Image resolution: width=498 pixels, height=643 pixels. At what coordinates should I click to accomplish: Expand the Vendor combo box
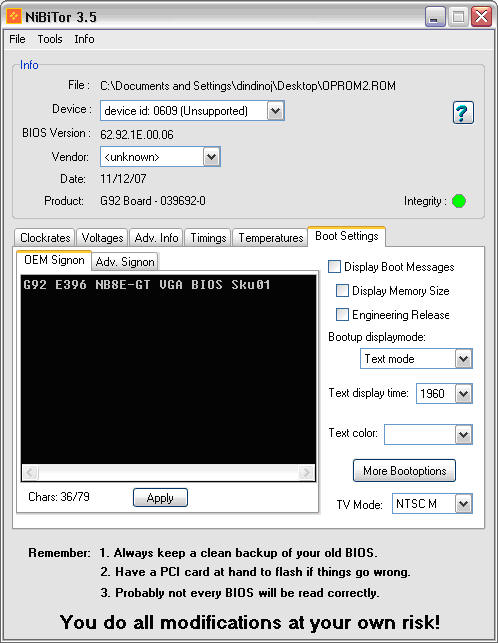click(x=212, y=157)
